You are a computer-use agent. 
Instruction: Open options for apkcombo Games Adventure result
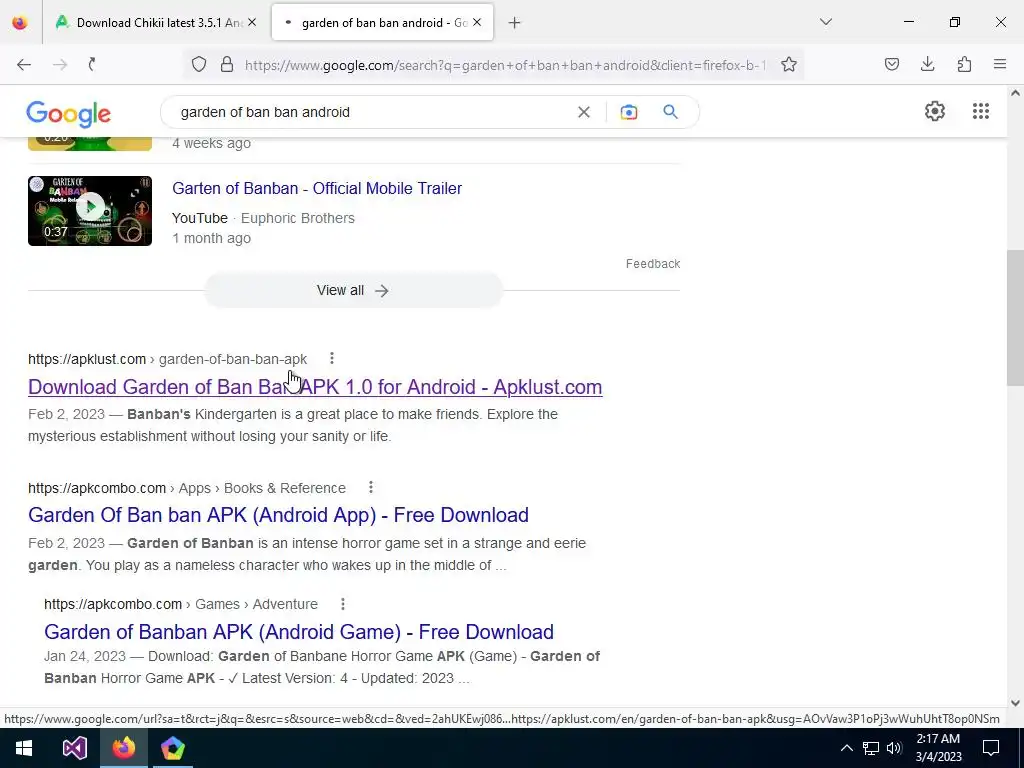point(343,604)
